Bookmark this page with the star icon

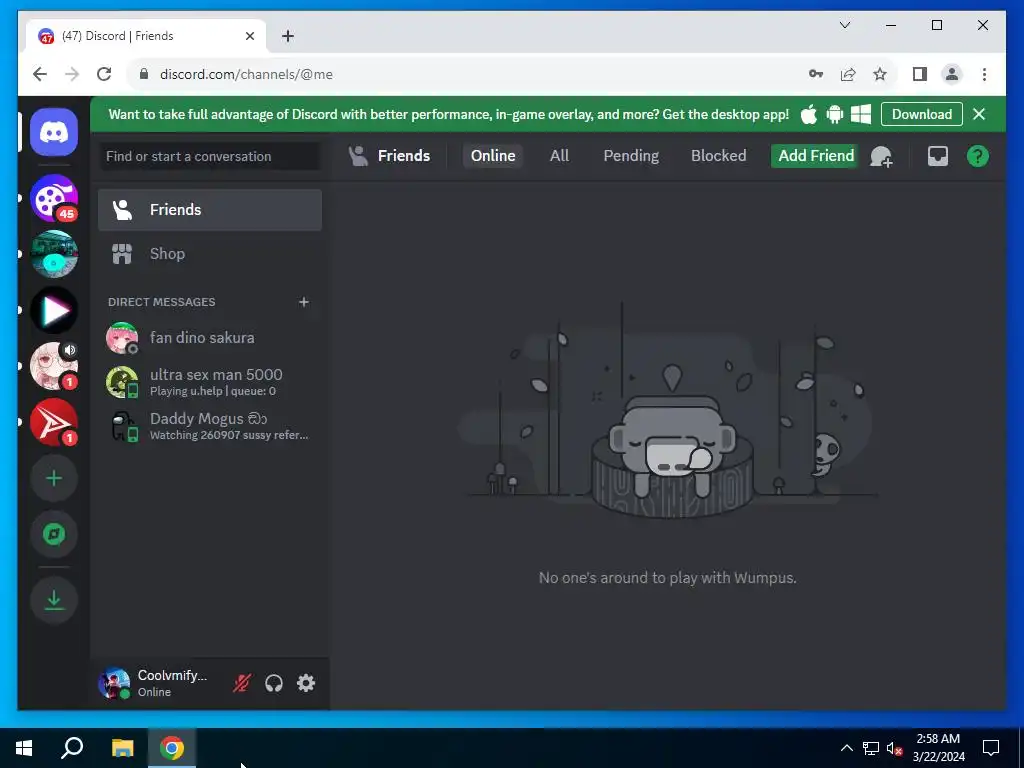click(880, 74)
